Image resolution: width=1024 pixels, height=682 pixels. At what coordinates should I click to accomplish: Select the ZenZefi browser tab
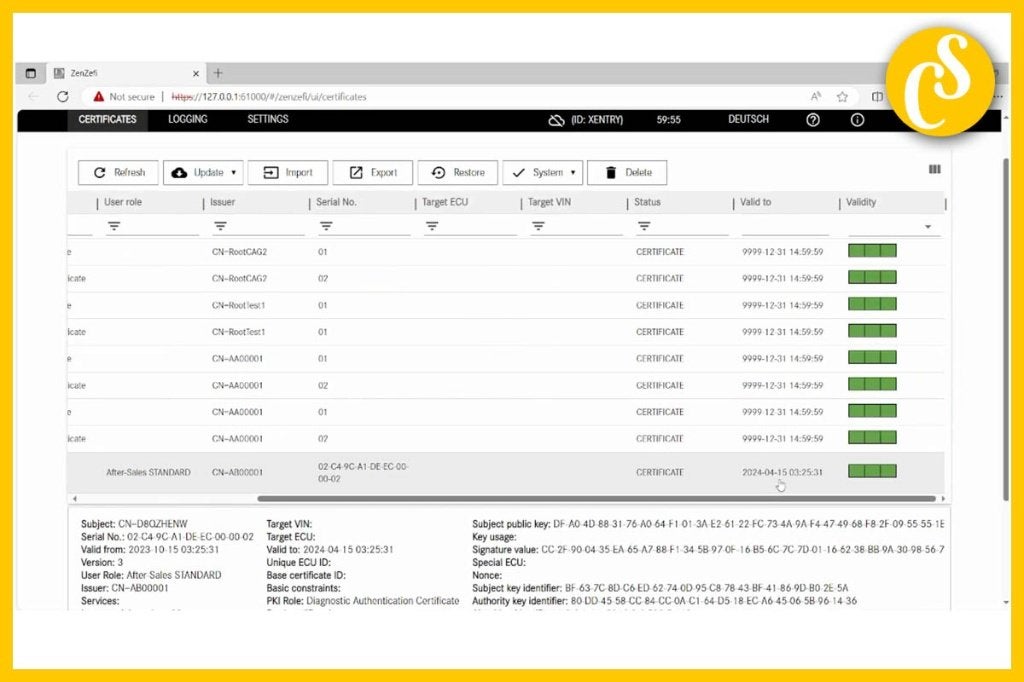tap(126, 73)
